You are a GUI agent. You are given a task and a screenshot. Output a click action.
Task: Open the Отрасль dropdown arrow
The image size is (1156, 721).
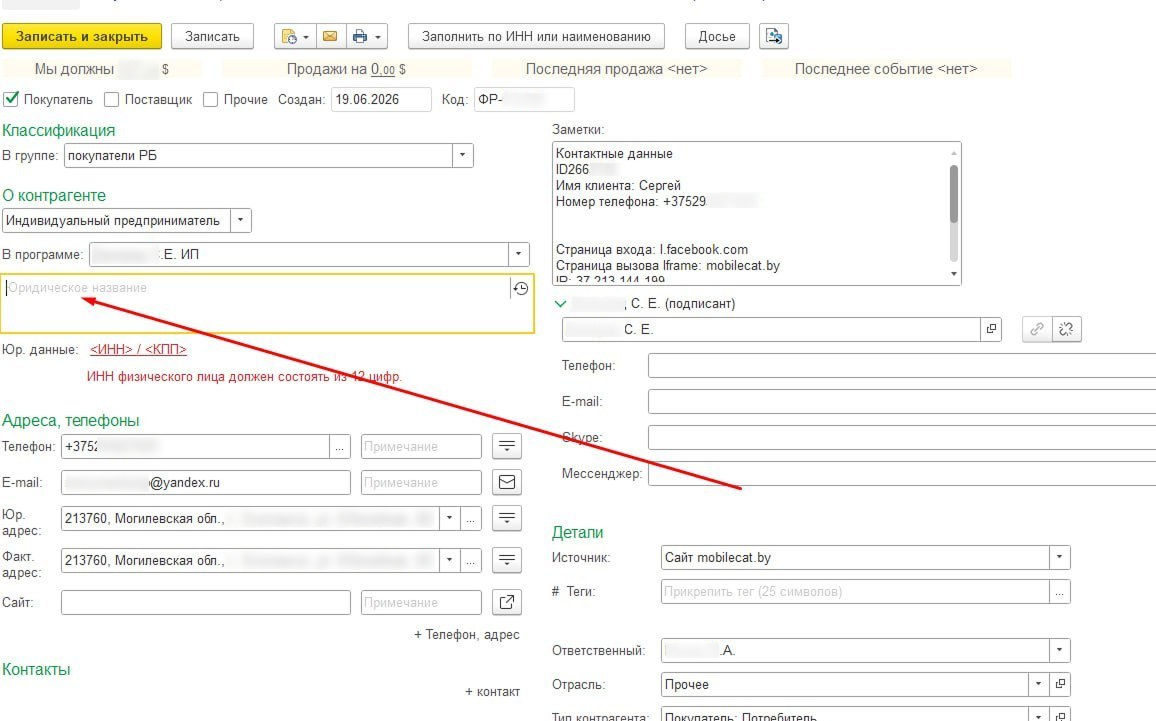pyautogui.click(x=1038, y=684)
